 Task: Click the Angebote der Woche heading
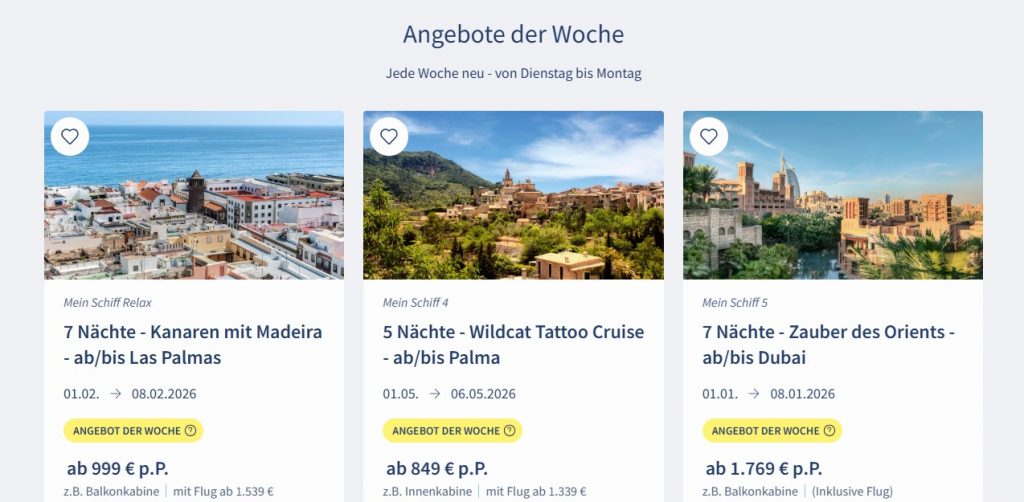pyautogui.click(x=513, y=34)
